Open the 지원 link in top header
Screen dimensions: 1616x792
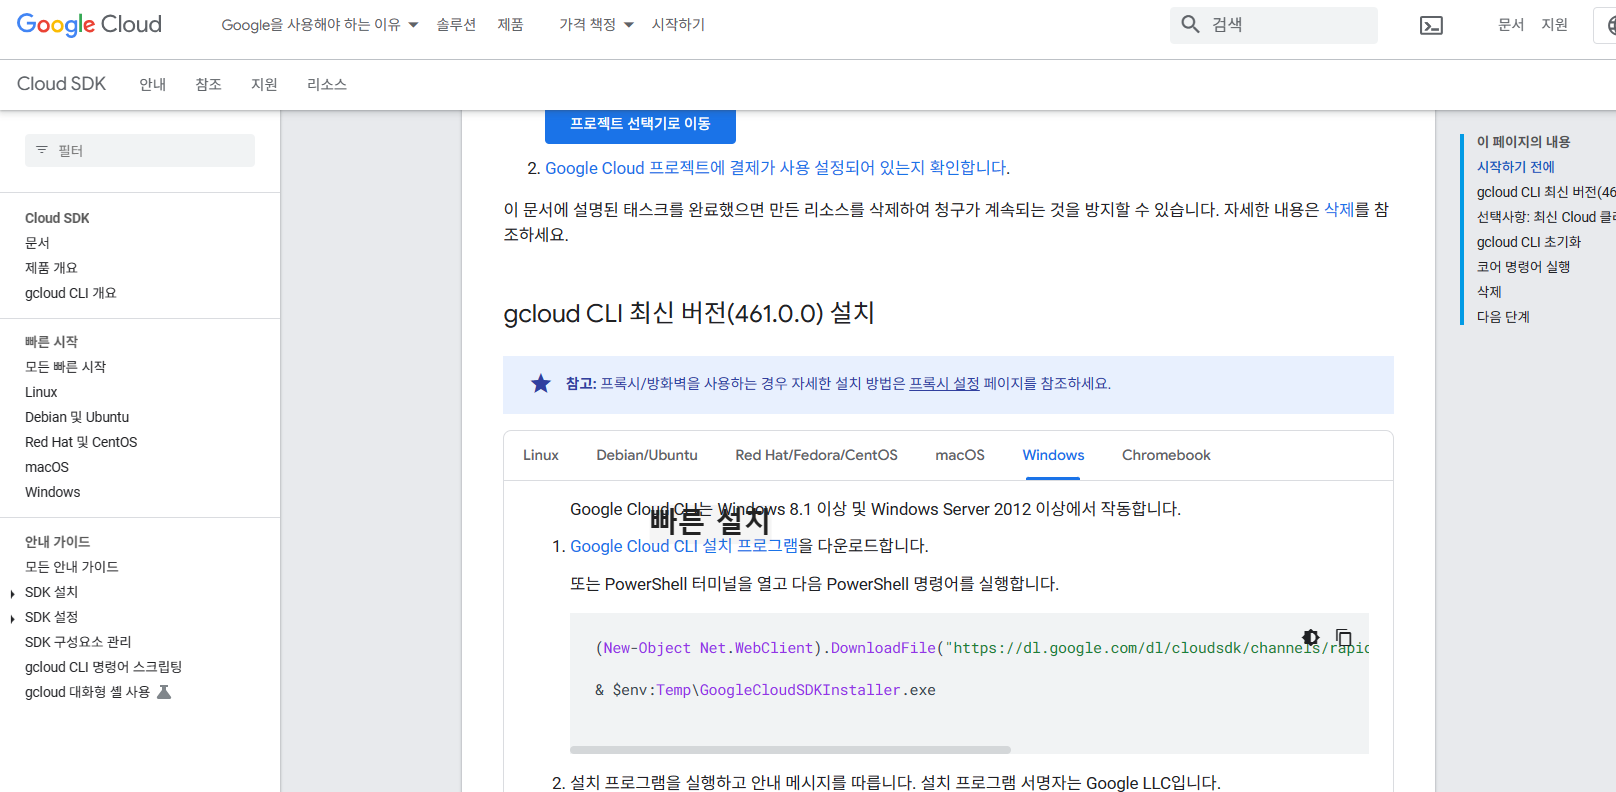pos(1554,24)
